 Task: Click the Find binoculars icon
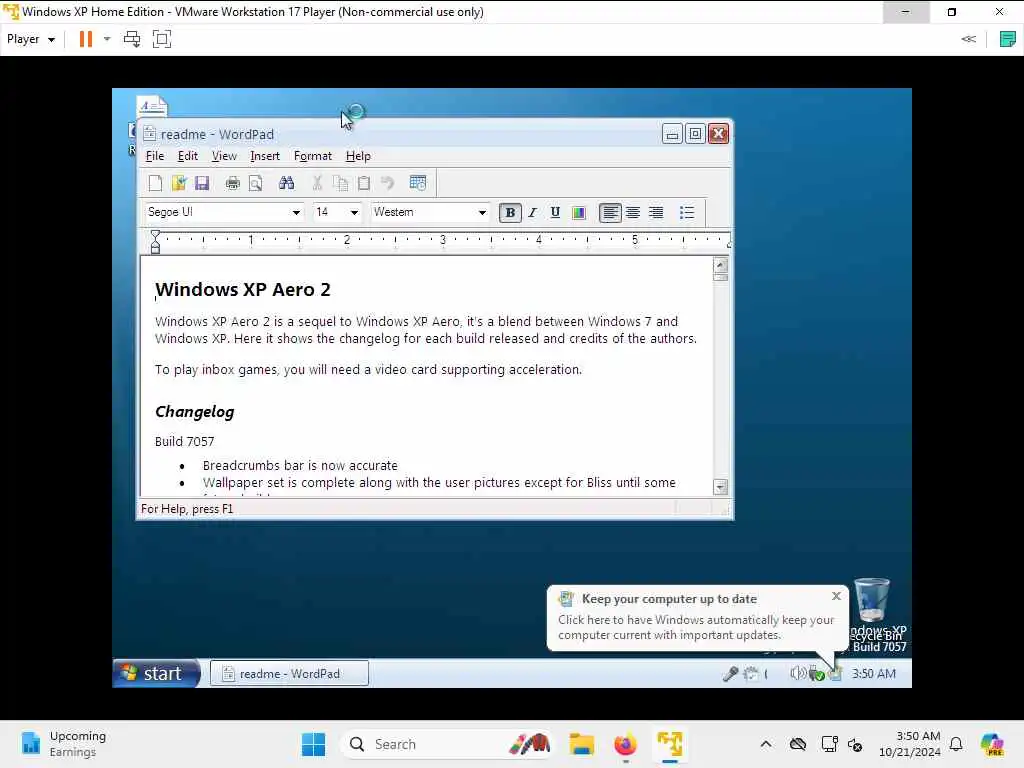click(x=286, y=184)
